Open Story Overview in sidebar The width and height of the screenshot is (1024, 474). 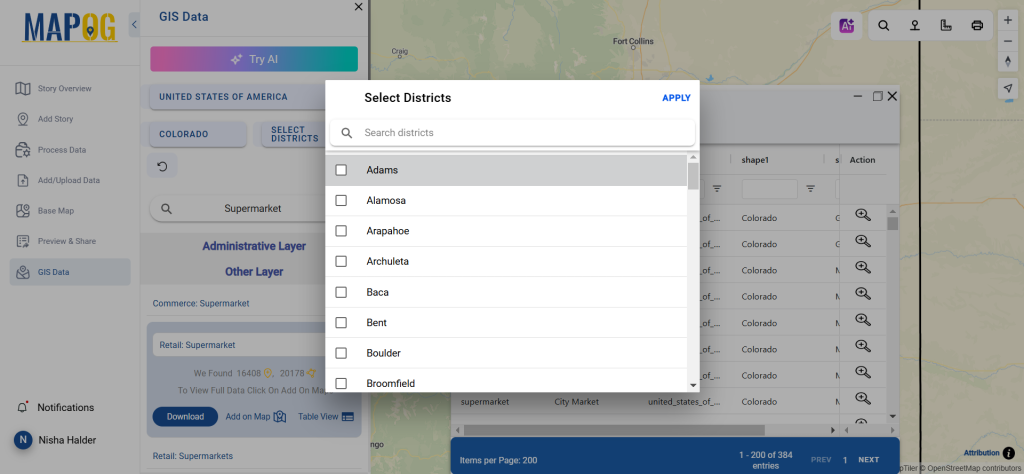coord(64,89)
